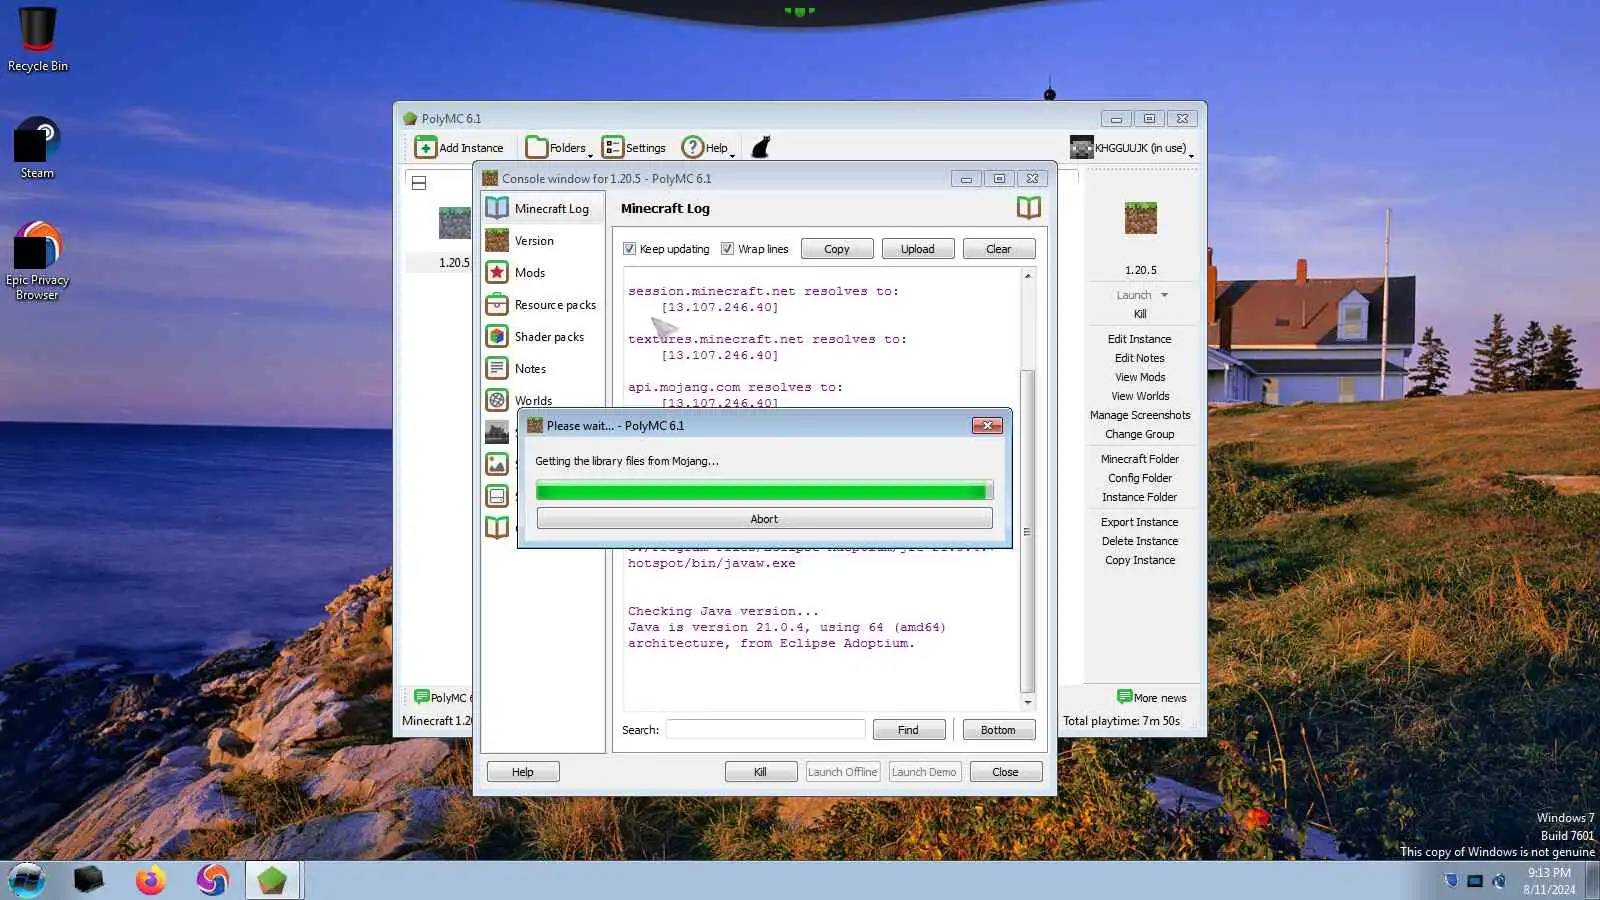Click the grass block instance icon in right panel
This screenshot has width=1600, height=900.
click(1140, 218)
